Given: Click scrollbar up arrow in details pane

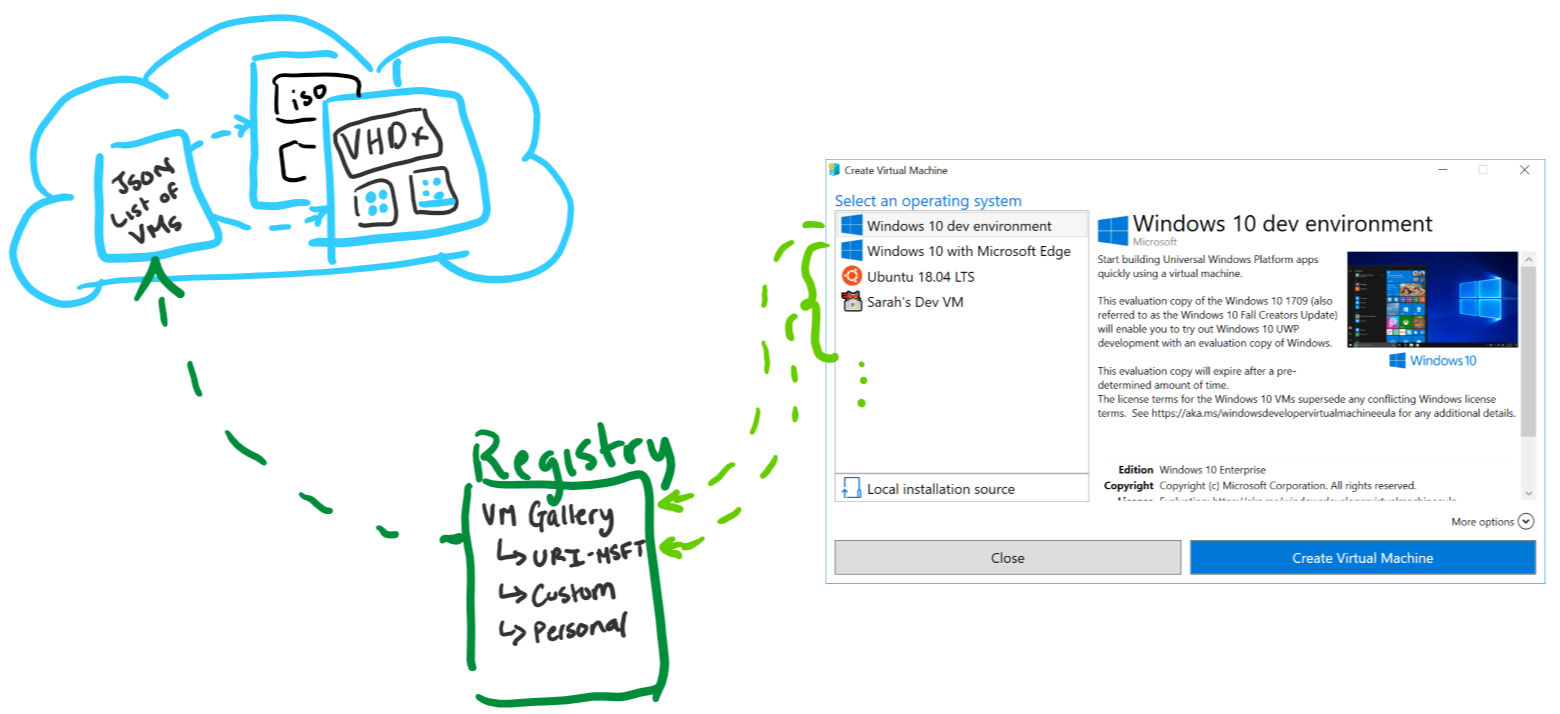Looking at the screenshot, I should 1528,258.
